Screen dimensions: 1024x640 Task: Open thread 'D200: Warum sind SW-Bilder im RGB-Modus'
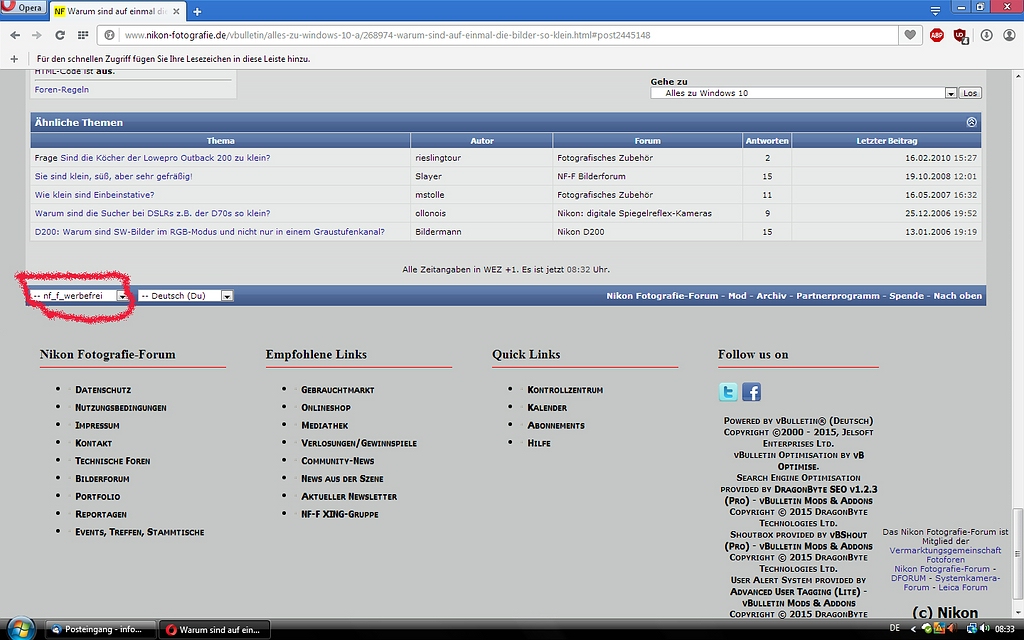(x=210, y=232)
